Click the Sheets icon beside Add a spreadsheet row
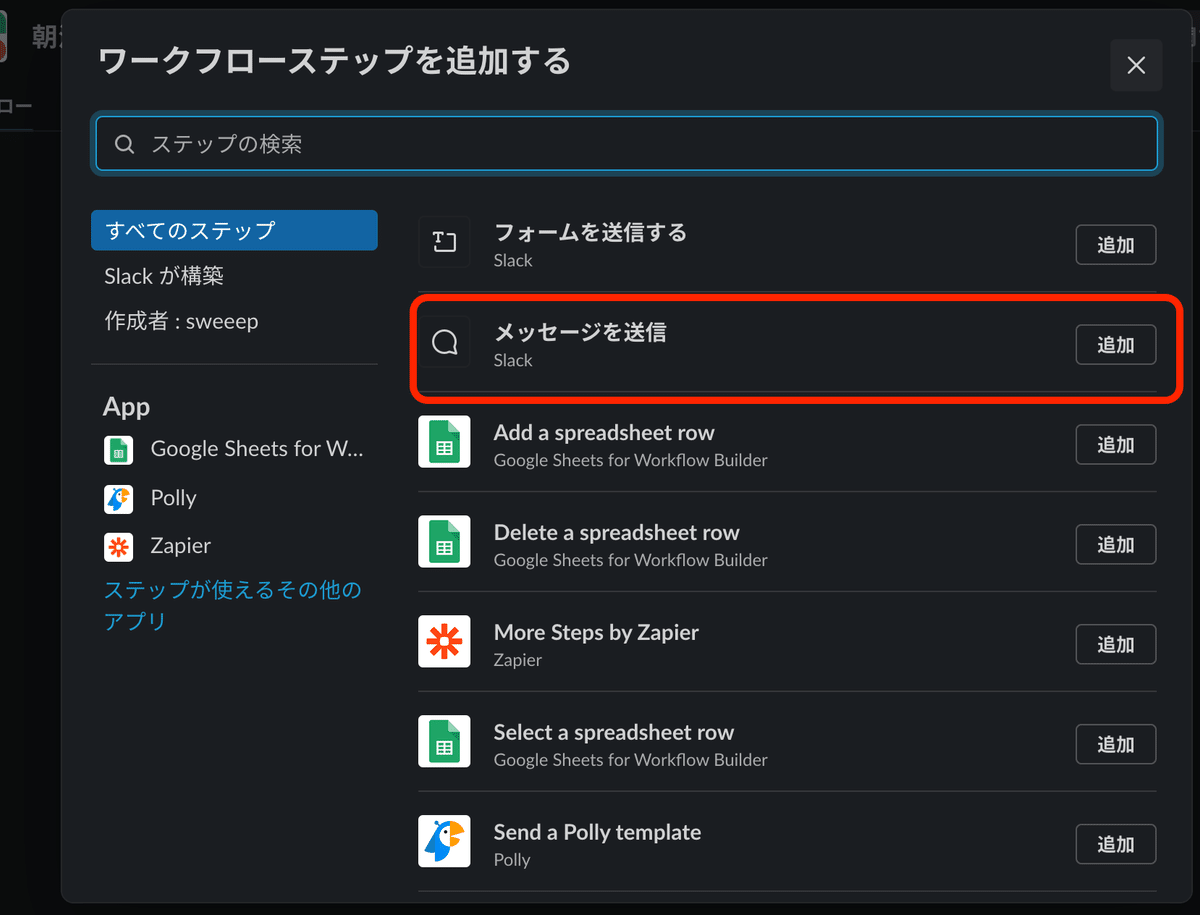The width and height of the screenshot is (1200, 915). (444, 443)
